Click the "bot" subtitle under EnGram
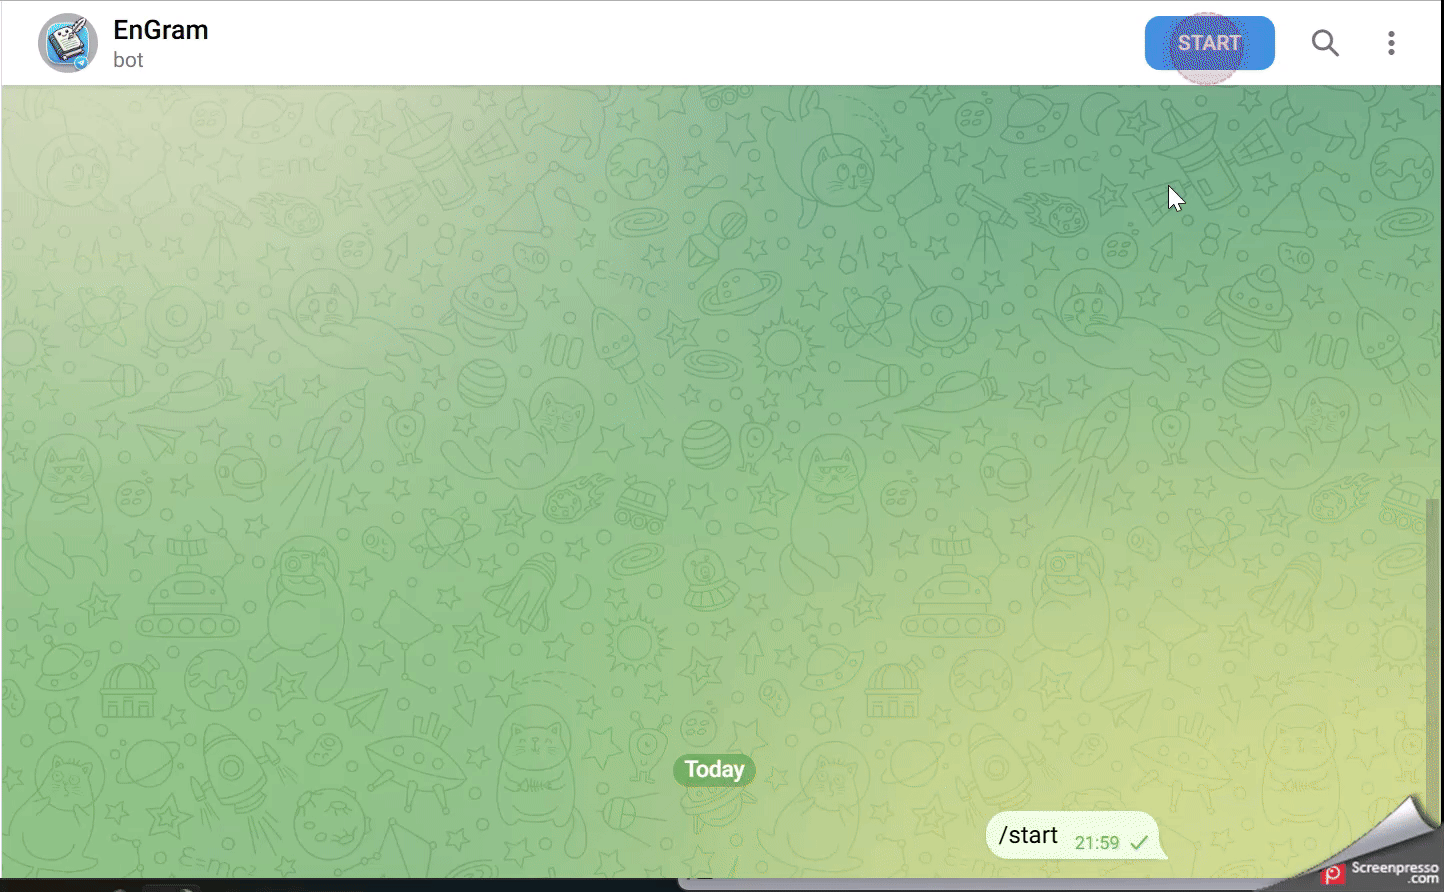The width and height of the screenshot is (1444, 892). pos(128,60)
